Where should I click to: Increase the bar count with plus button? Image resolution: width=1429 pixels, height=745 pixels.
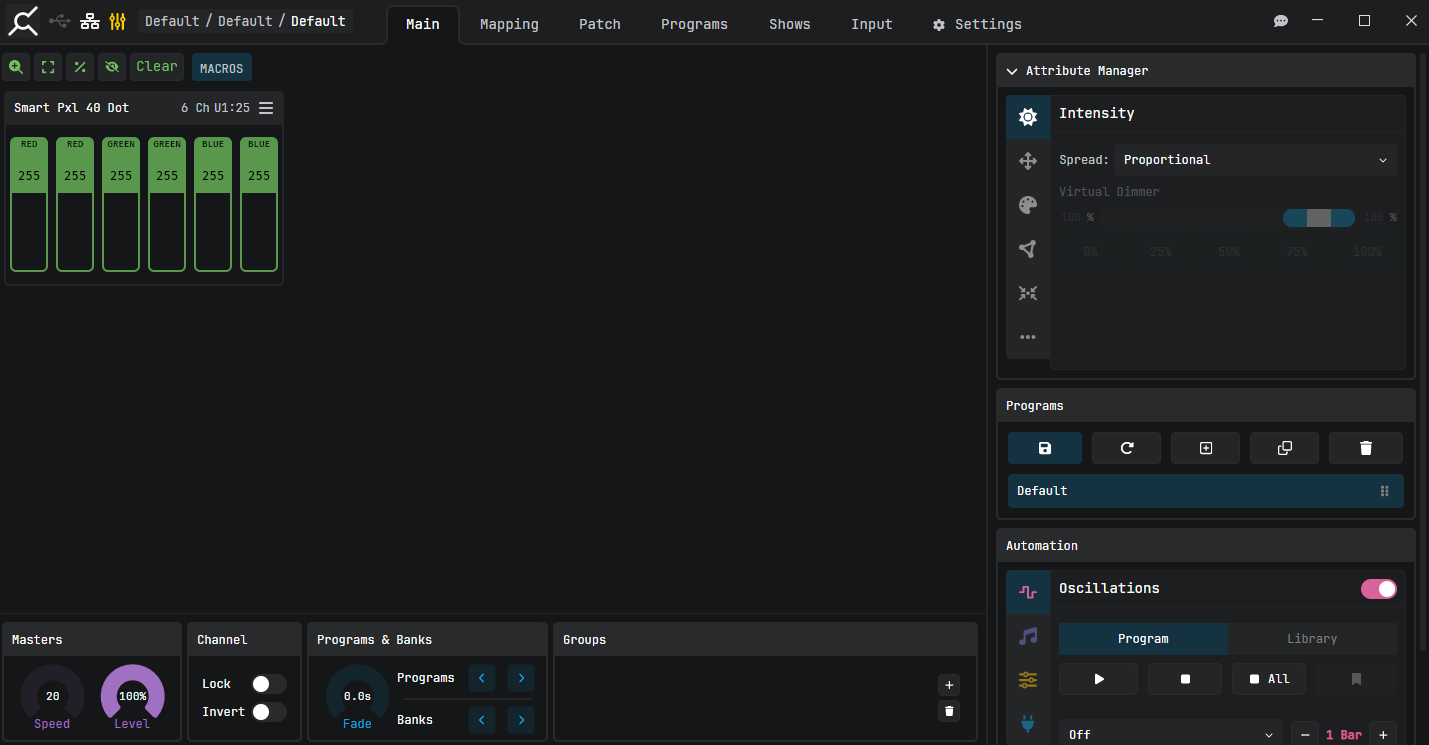coord(1383,735)
